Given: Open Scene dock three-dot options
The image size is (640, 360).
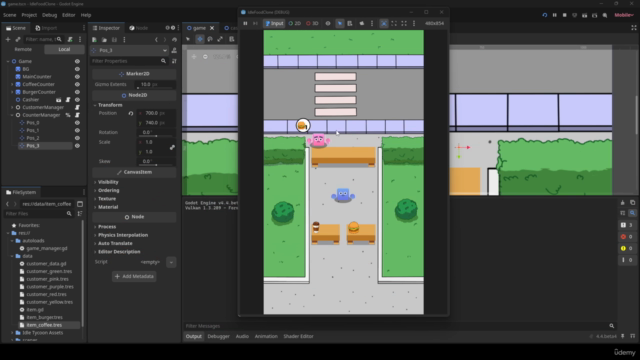Looking at the screenshot, I should (80, 39).
